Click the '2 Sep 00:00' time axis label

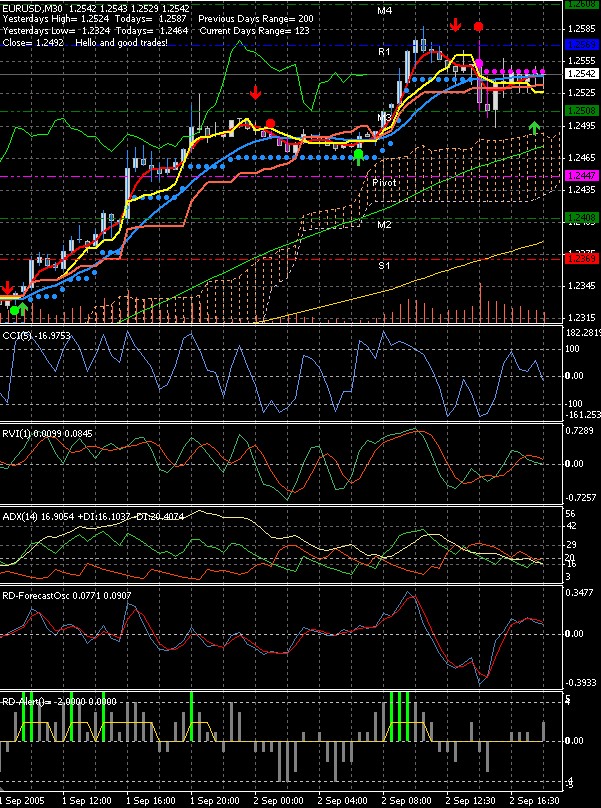pyautogui.click(x=280, y=801)
